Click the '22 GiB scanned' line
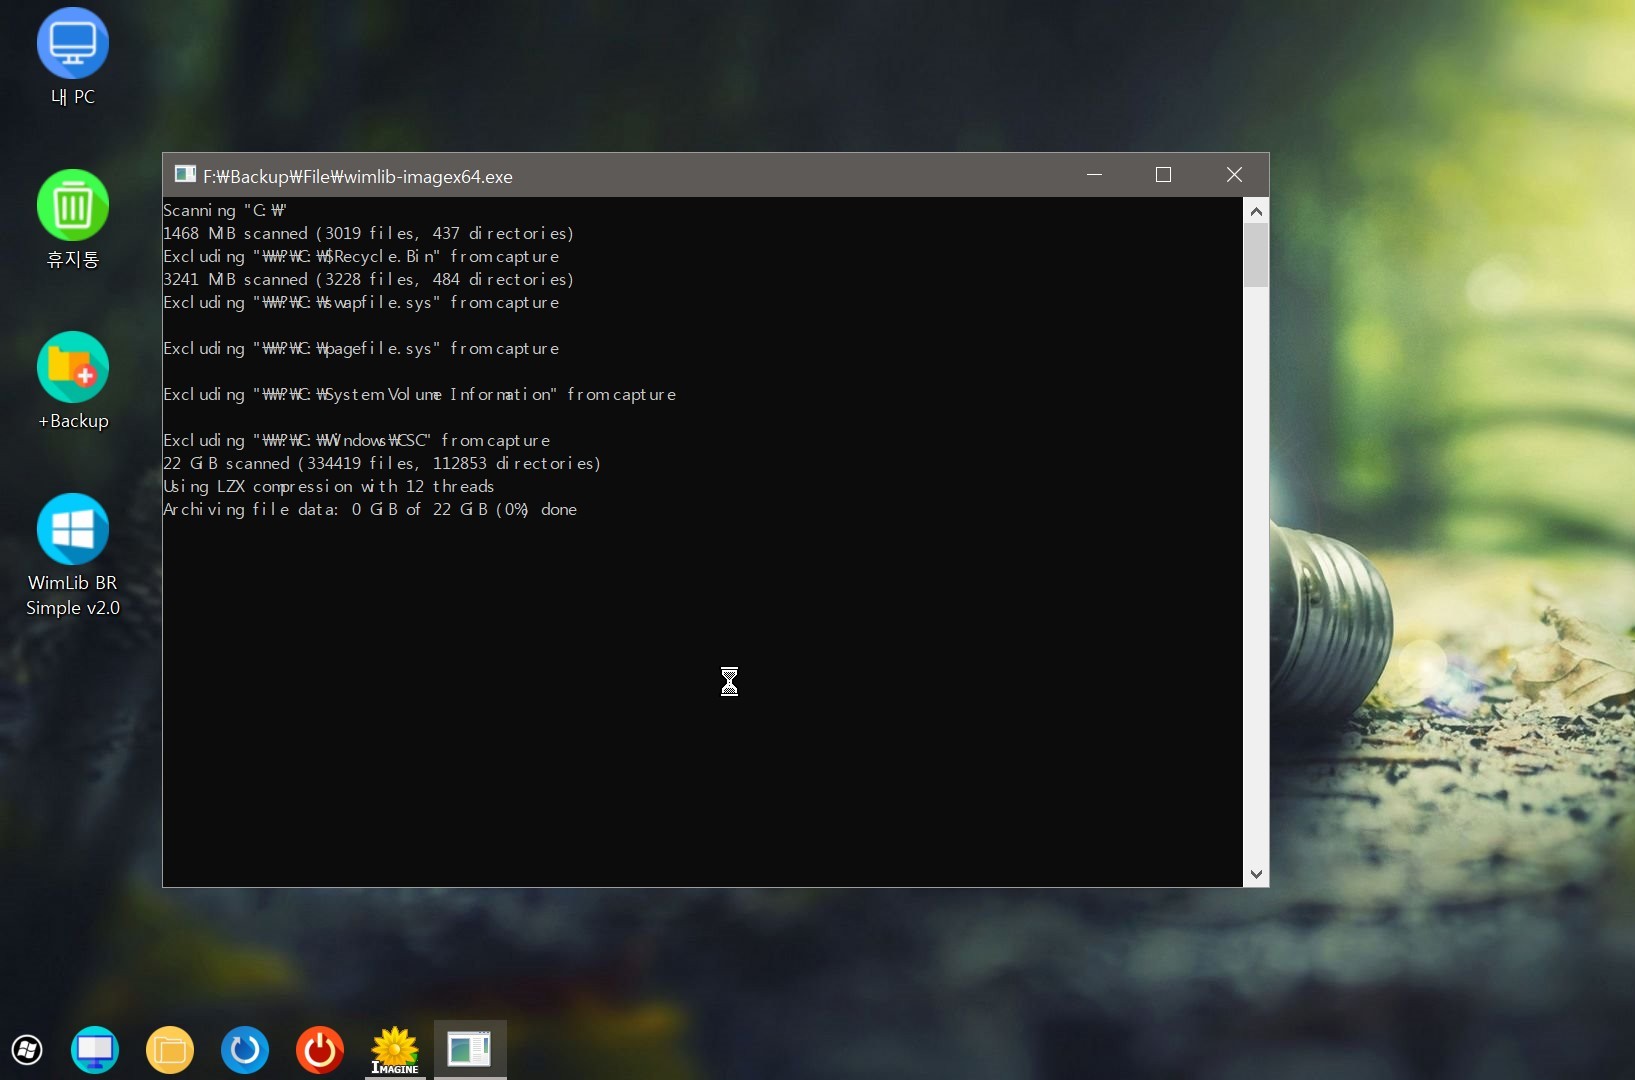The image size is (1635, 1080). tap(382, 463)
